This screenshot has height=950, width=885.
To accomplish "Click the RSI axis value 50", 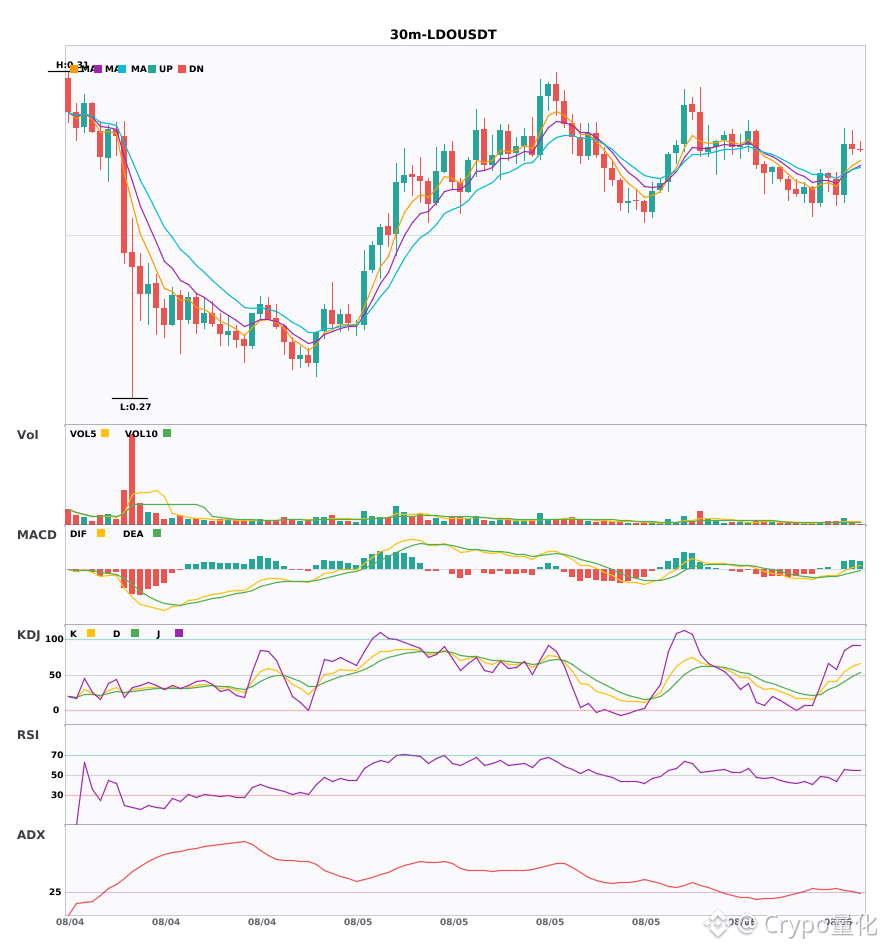I will click(57, 775).
